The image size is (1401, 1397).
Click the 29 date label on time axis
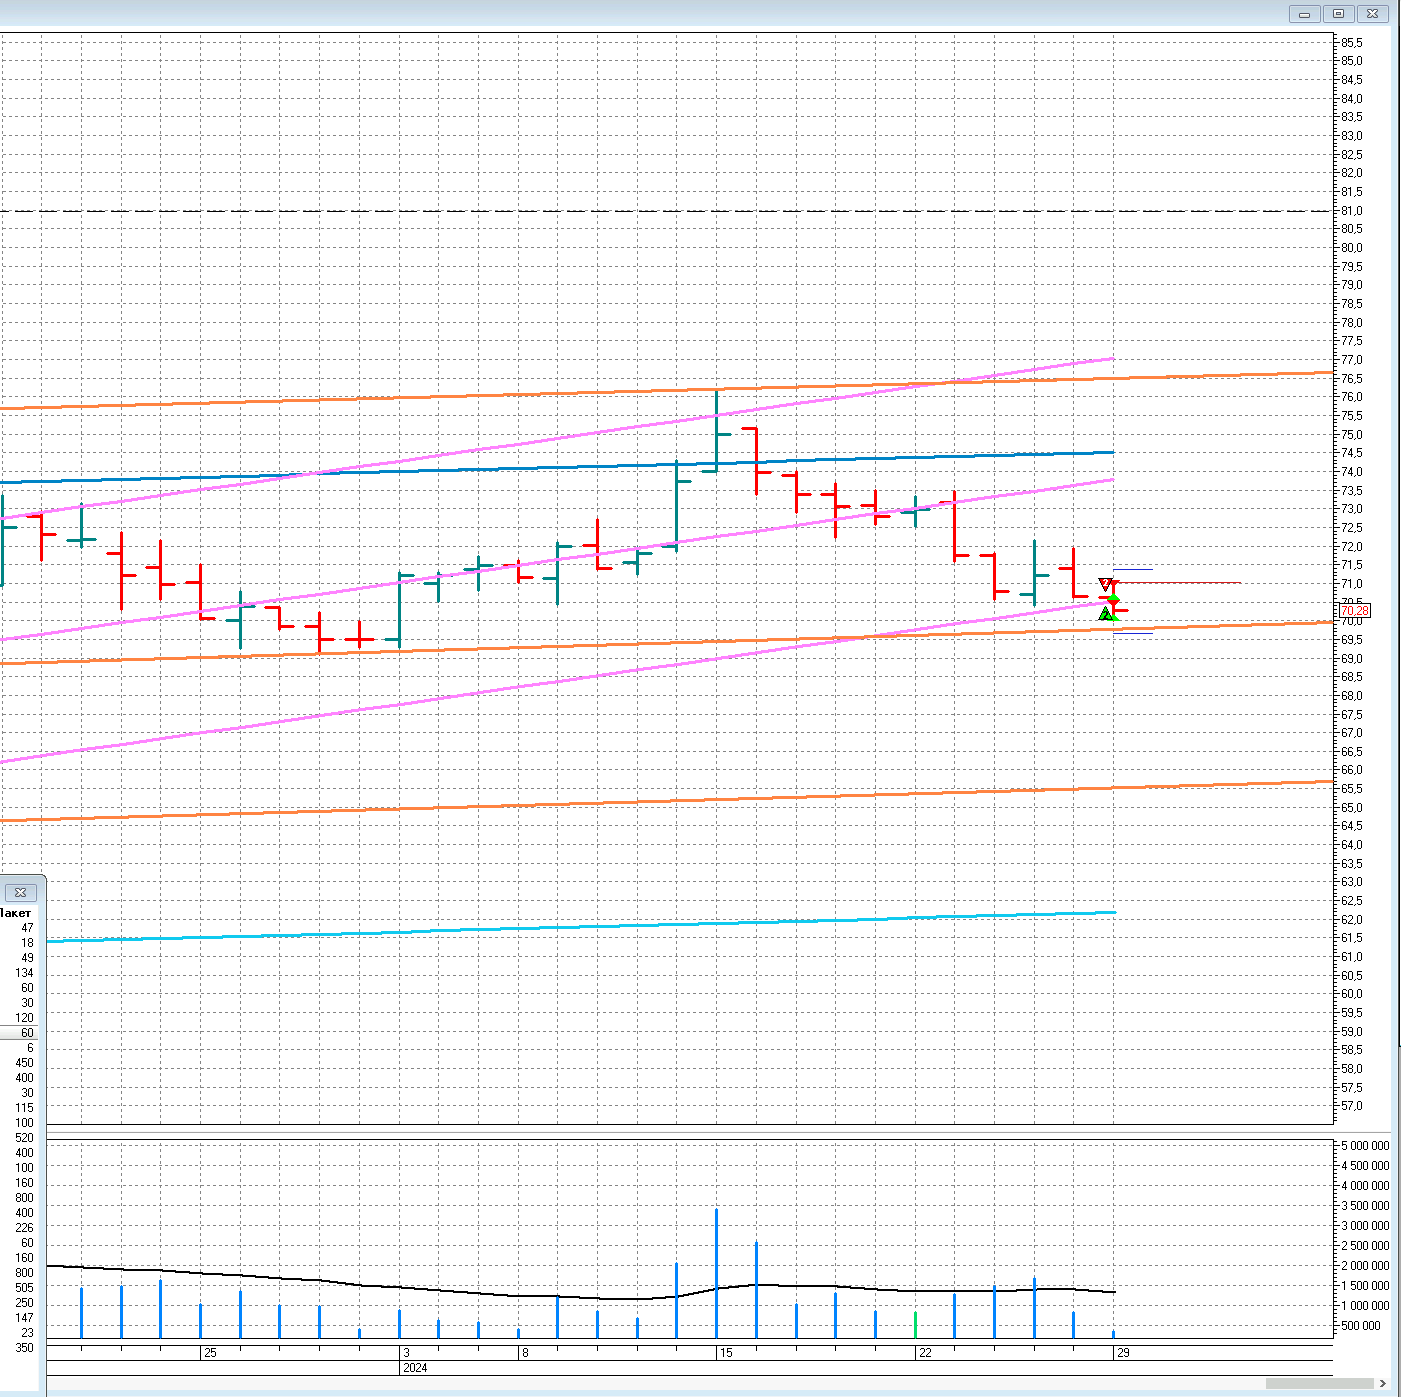[x=1123, y=1353]
